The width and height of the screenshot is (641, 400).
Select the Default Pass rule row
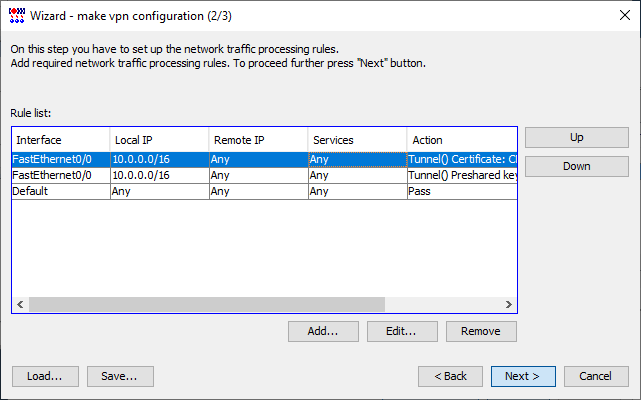click(x=264, y=191)
